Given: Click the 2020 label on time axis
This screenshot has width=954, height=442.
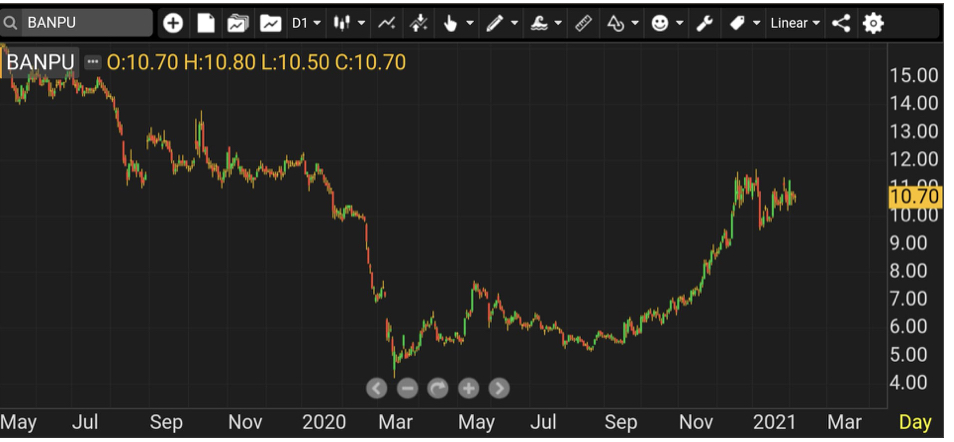Looking at the screenshot, I should point(324,422).
